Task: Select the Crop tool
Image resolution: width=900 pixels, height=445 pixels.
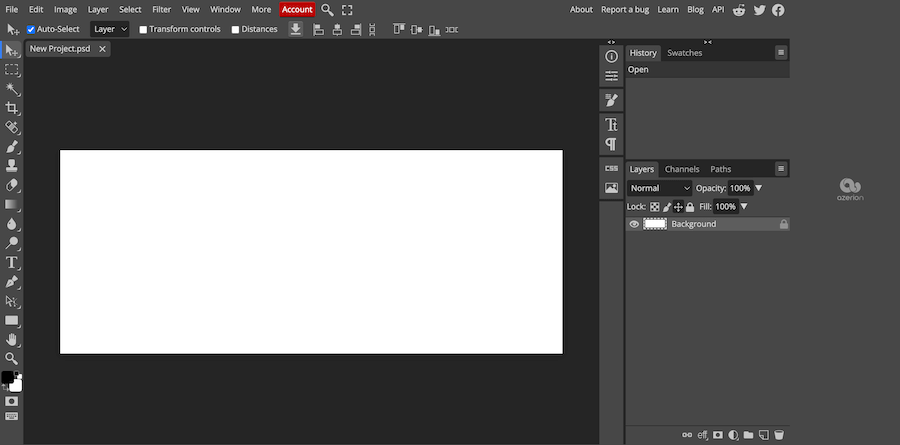Action: [x=11, y=108]
